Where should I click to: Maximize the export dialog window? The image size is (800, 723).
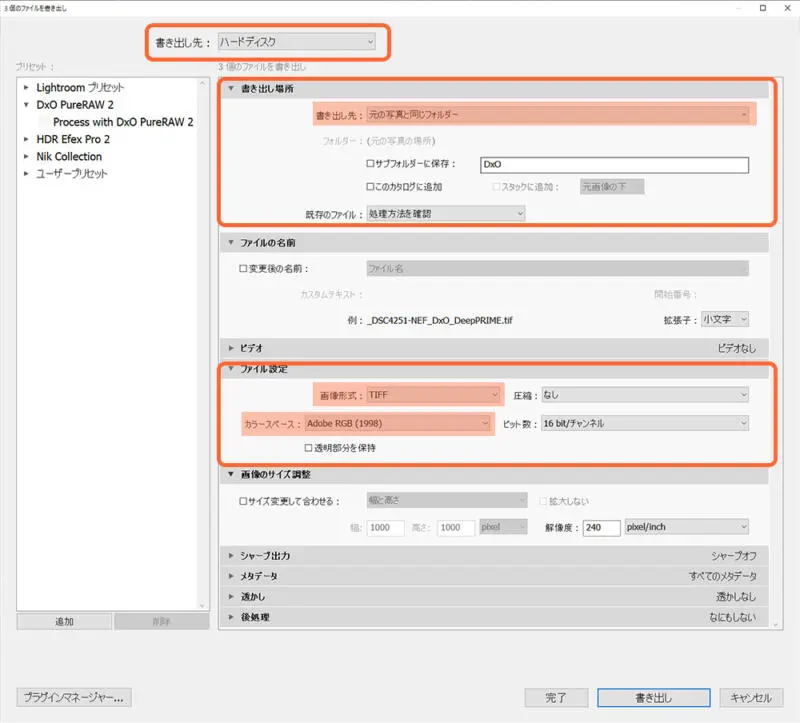(763, 8)
